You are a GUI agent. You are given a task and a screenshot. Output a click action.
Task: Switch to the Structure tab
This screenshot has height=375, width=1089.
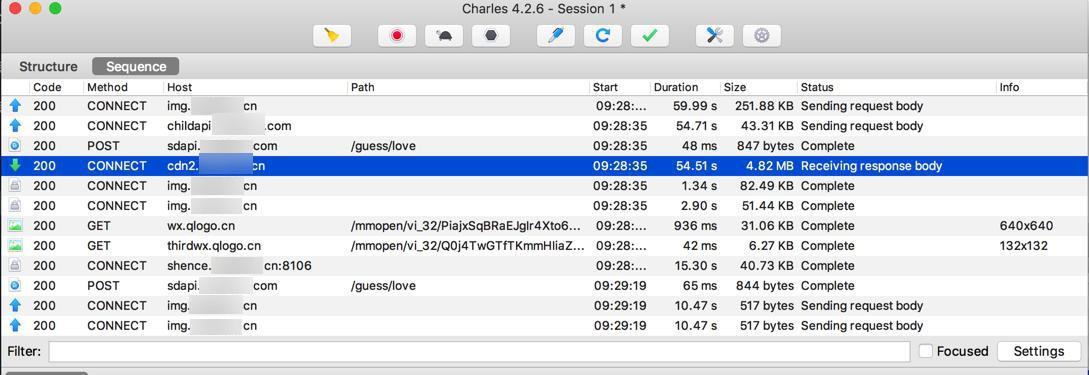tap(48, 67)
